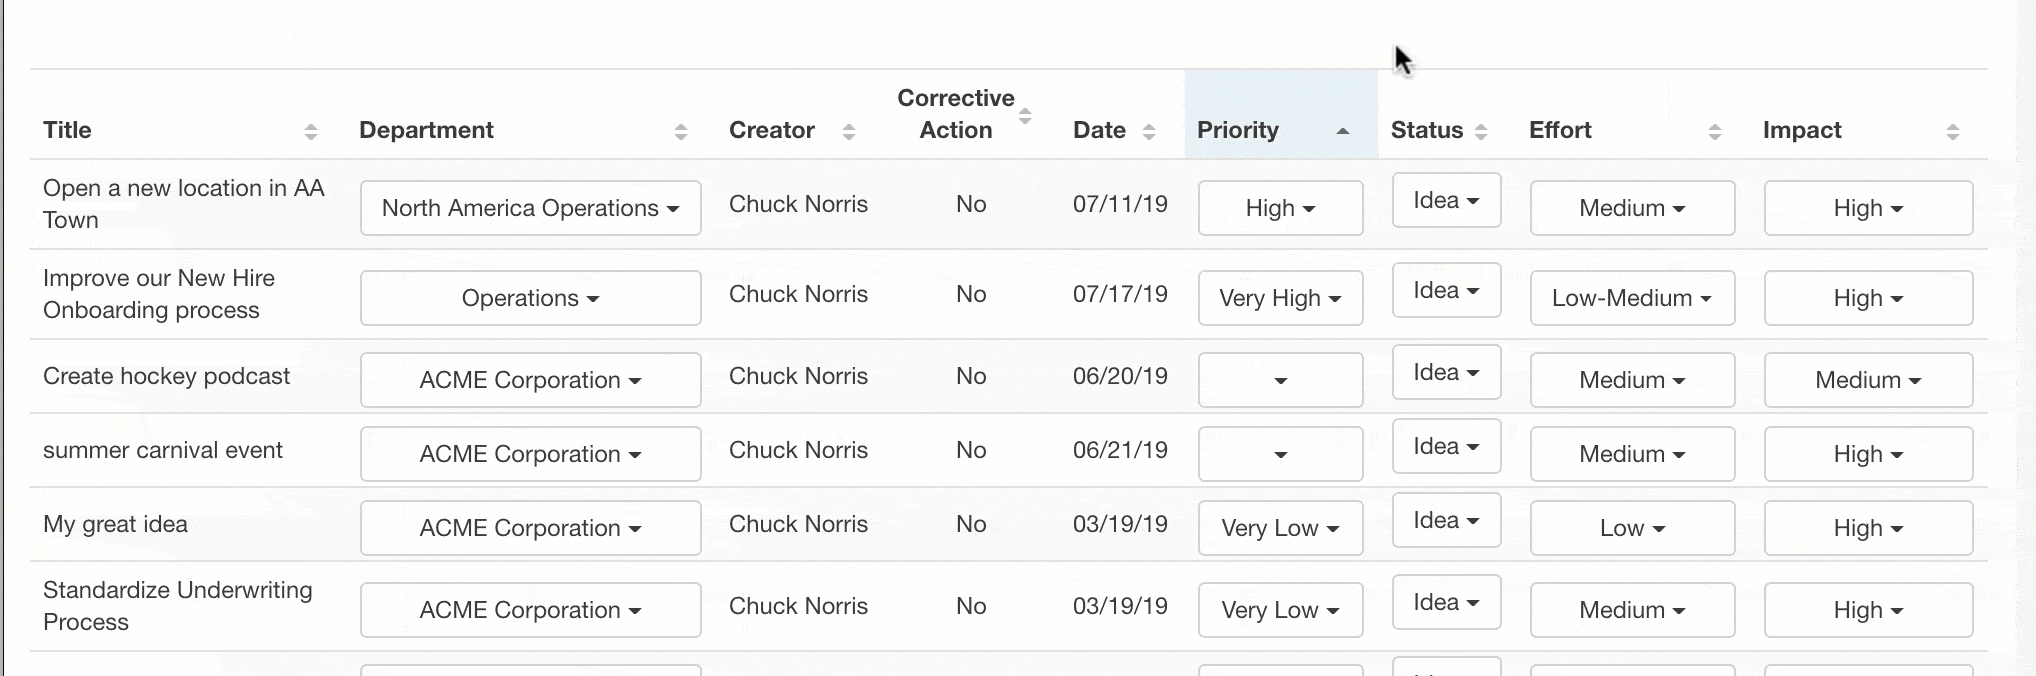This screenshot has width=2036, height=676.
Task: Toggle the Priority ascending sort arrow
Action: (1343, 132)
